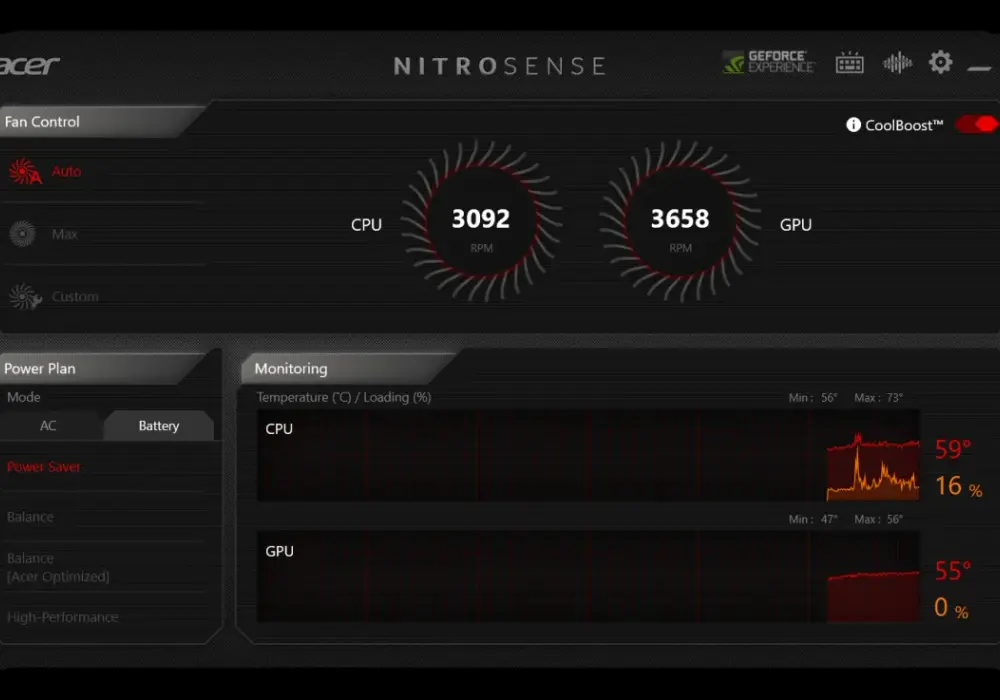Click the GPU loading value 0 %
Viewport: 1000px width, 700px height.
coord(951,608)
